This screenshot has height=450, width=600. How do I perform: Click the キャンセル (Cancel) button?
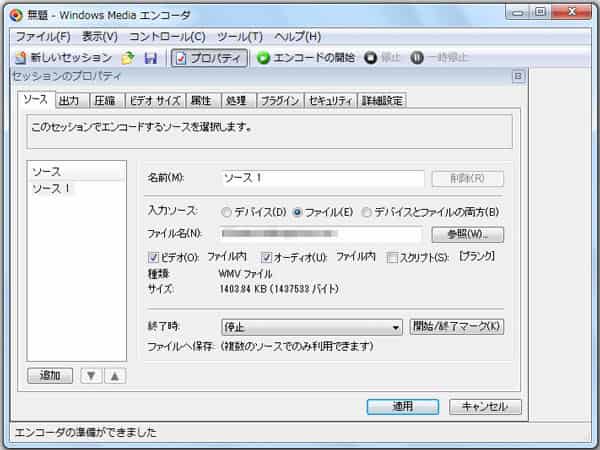[x=485, y=407]
